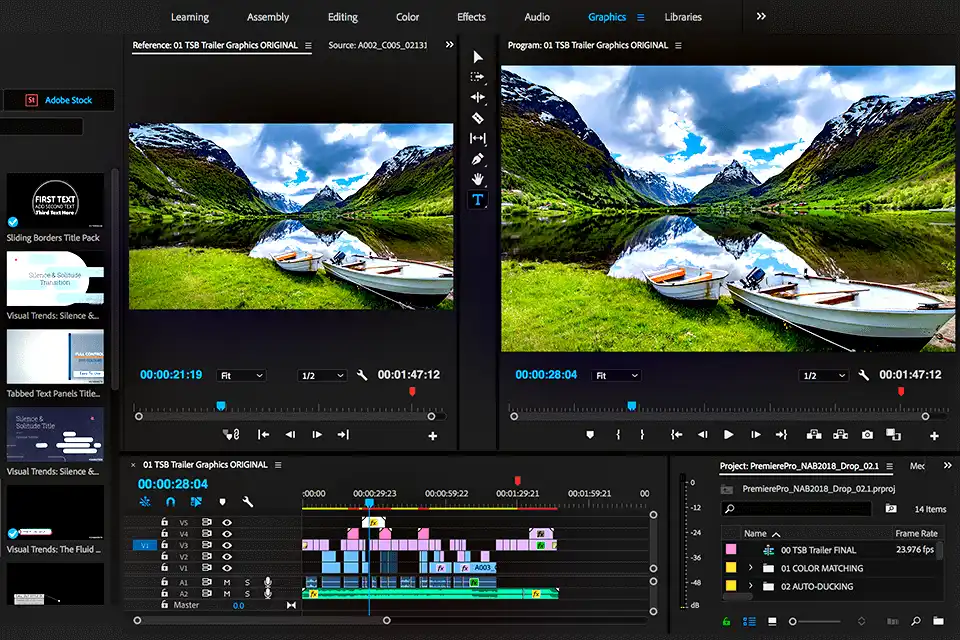
Task: Select the Selection arrow tool
Action: 478,57
